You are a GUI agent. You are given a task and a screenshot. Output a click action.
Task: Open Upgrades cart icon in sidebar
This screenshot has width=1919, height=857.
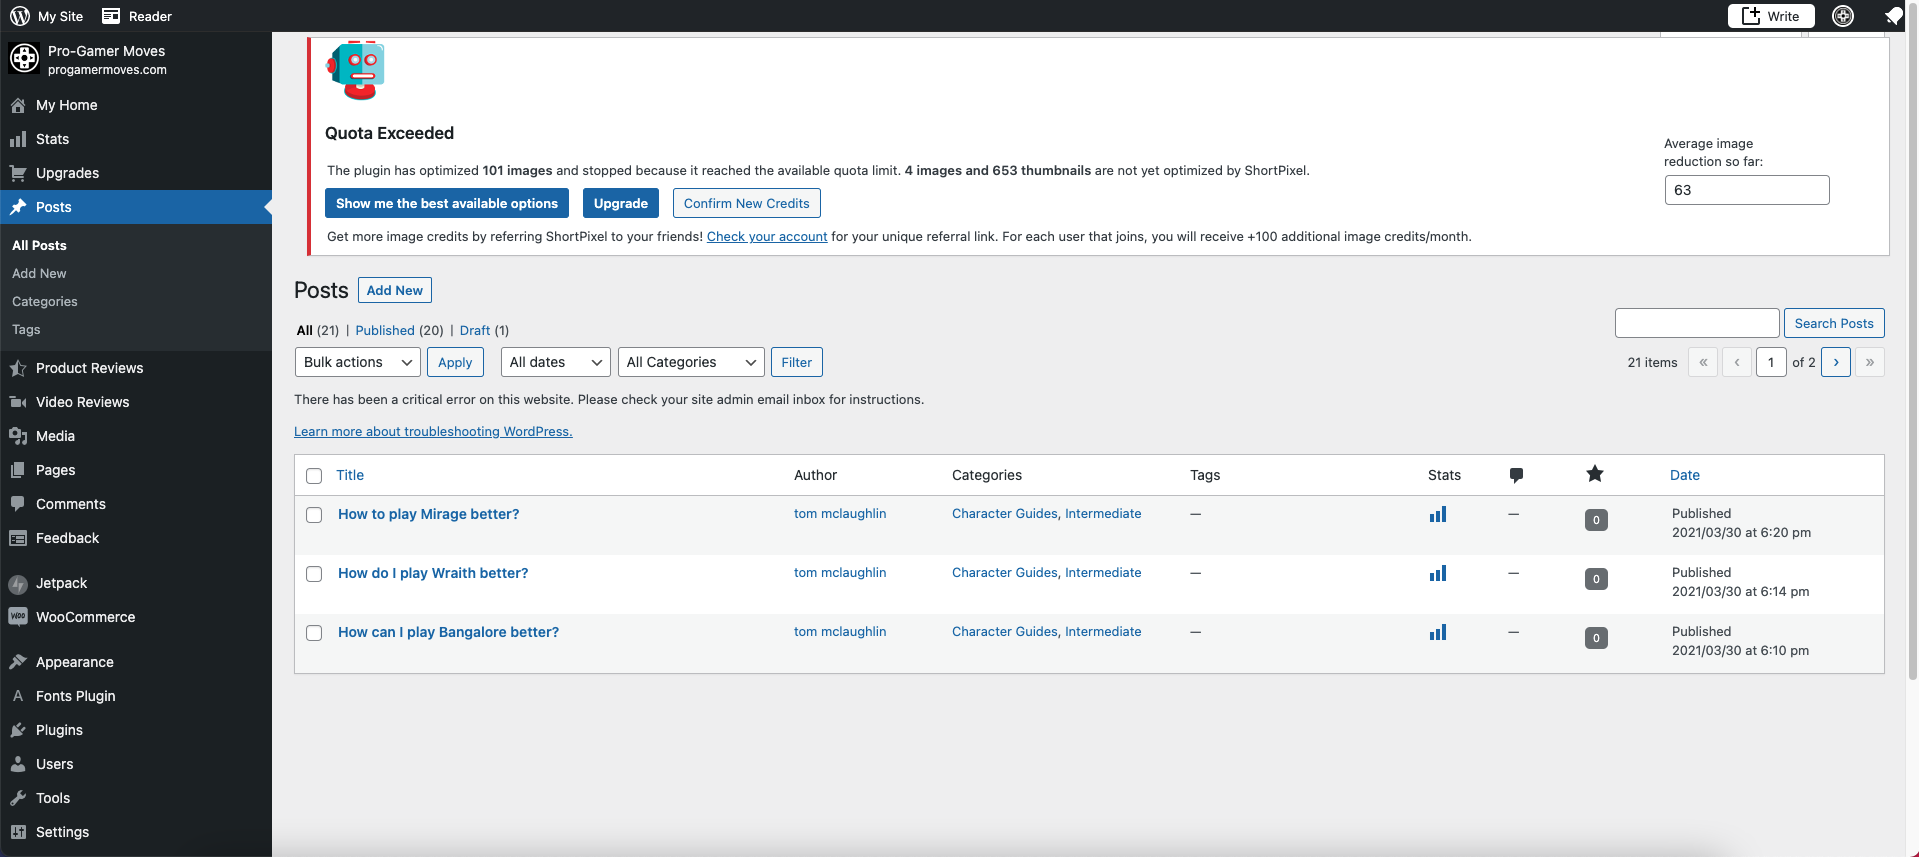pyautogui.click(x=18, y=173)
